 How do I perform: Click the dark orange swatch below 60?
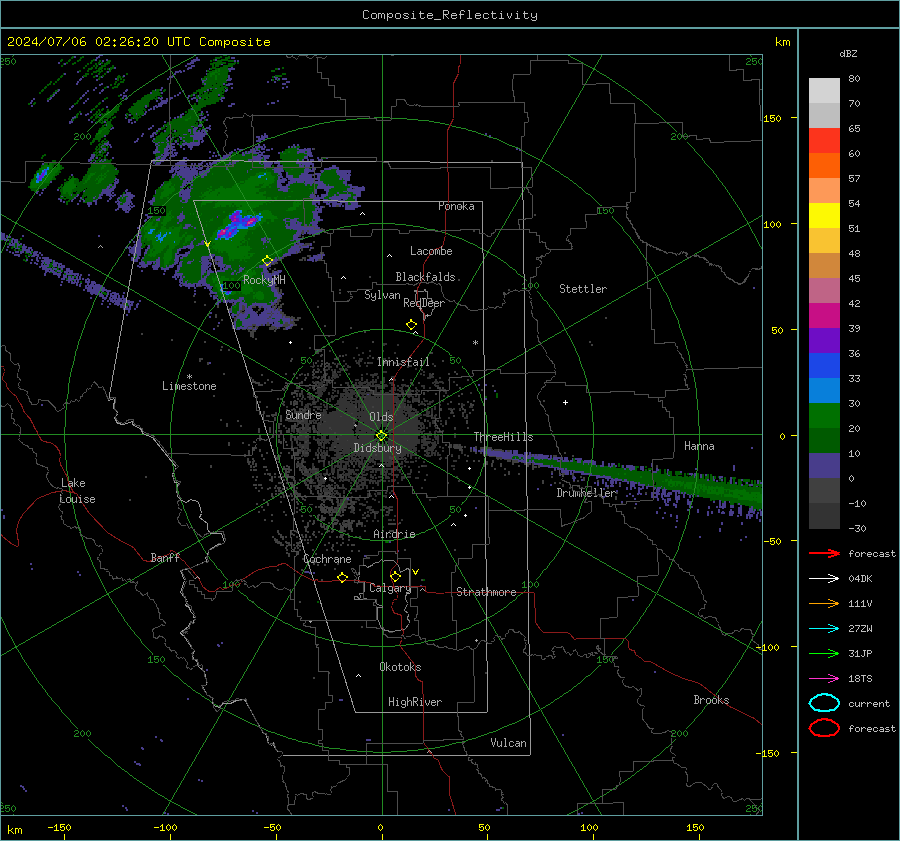pos(824,165)
